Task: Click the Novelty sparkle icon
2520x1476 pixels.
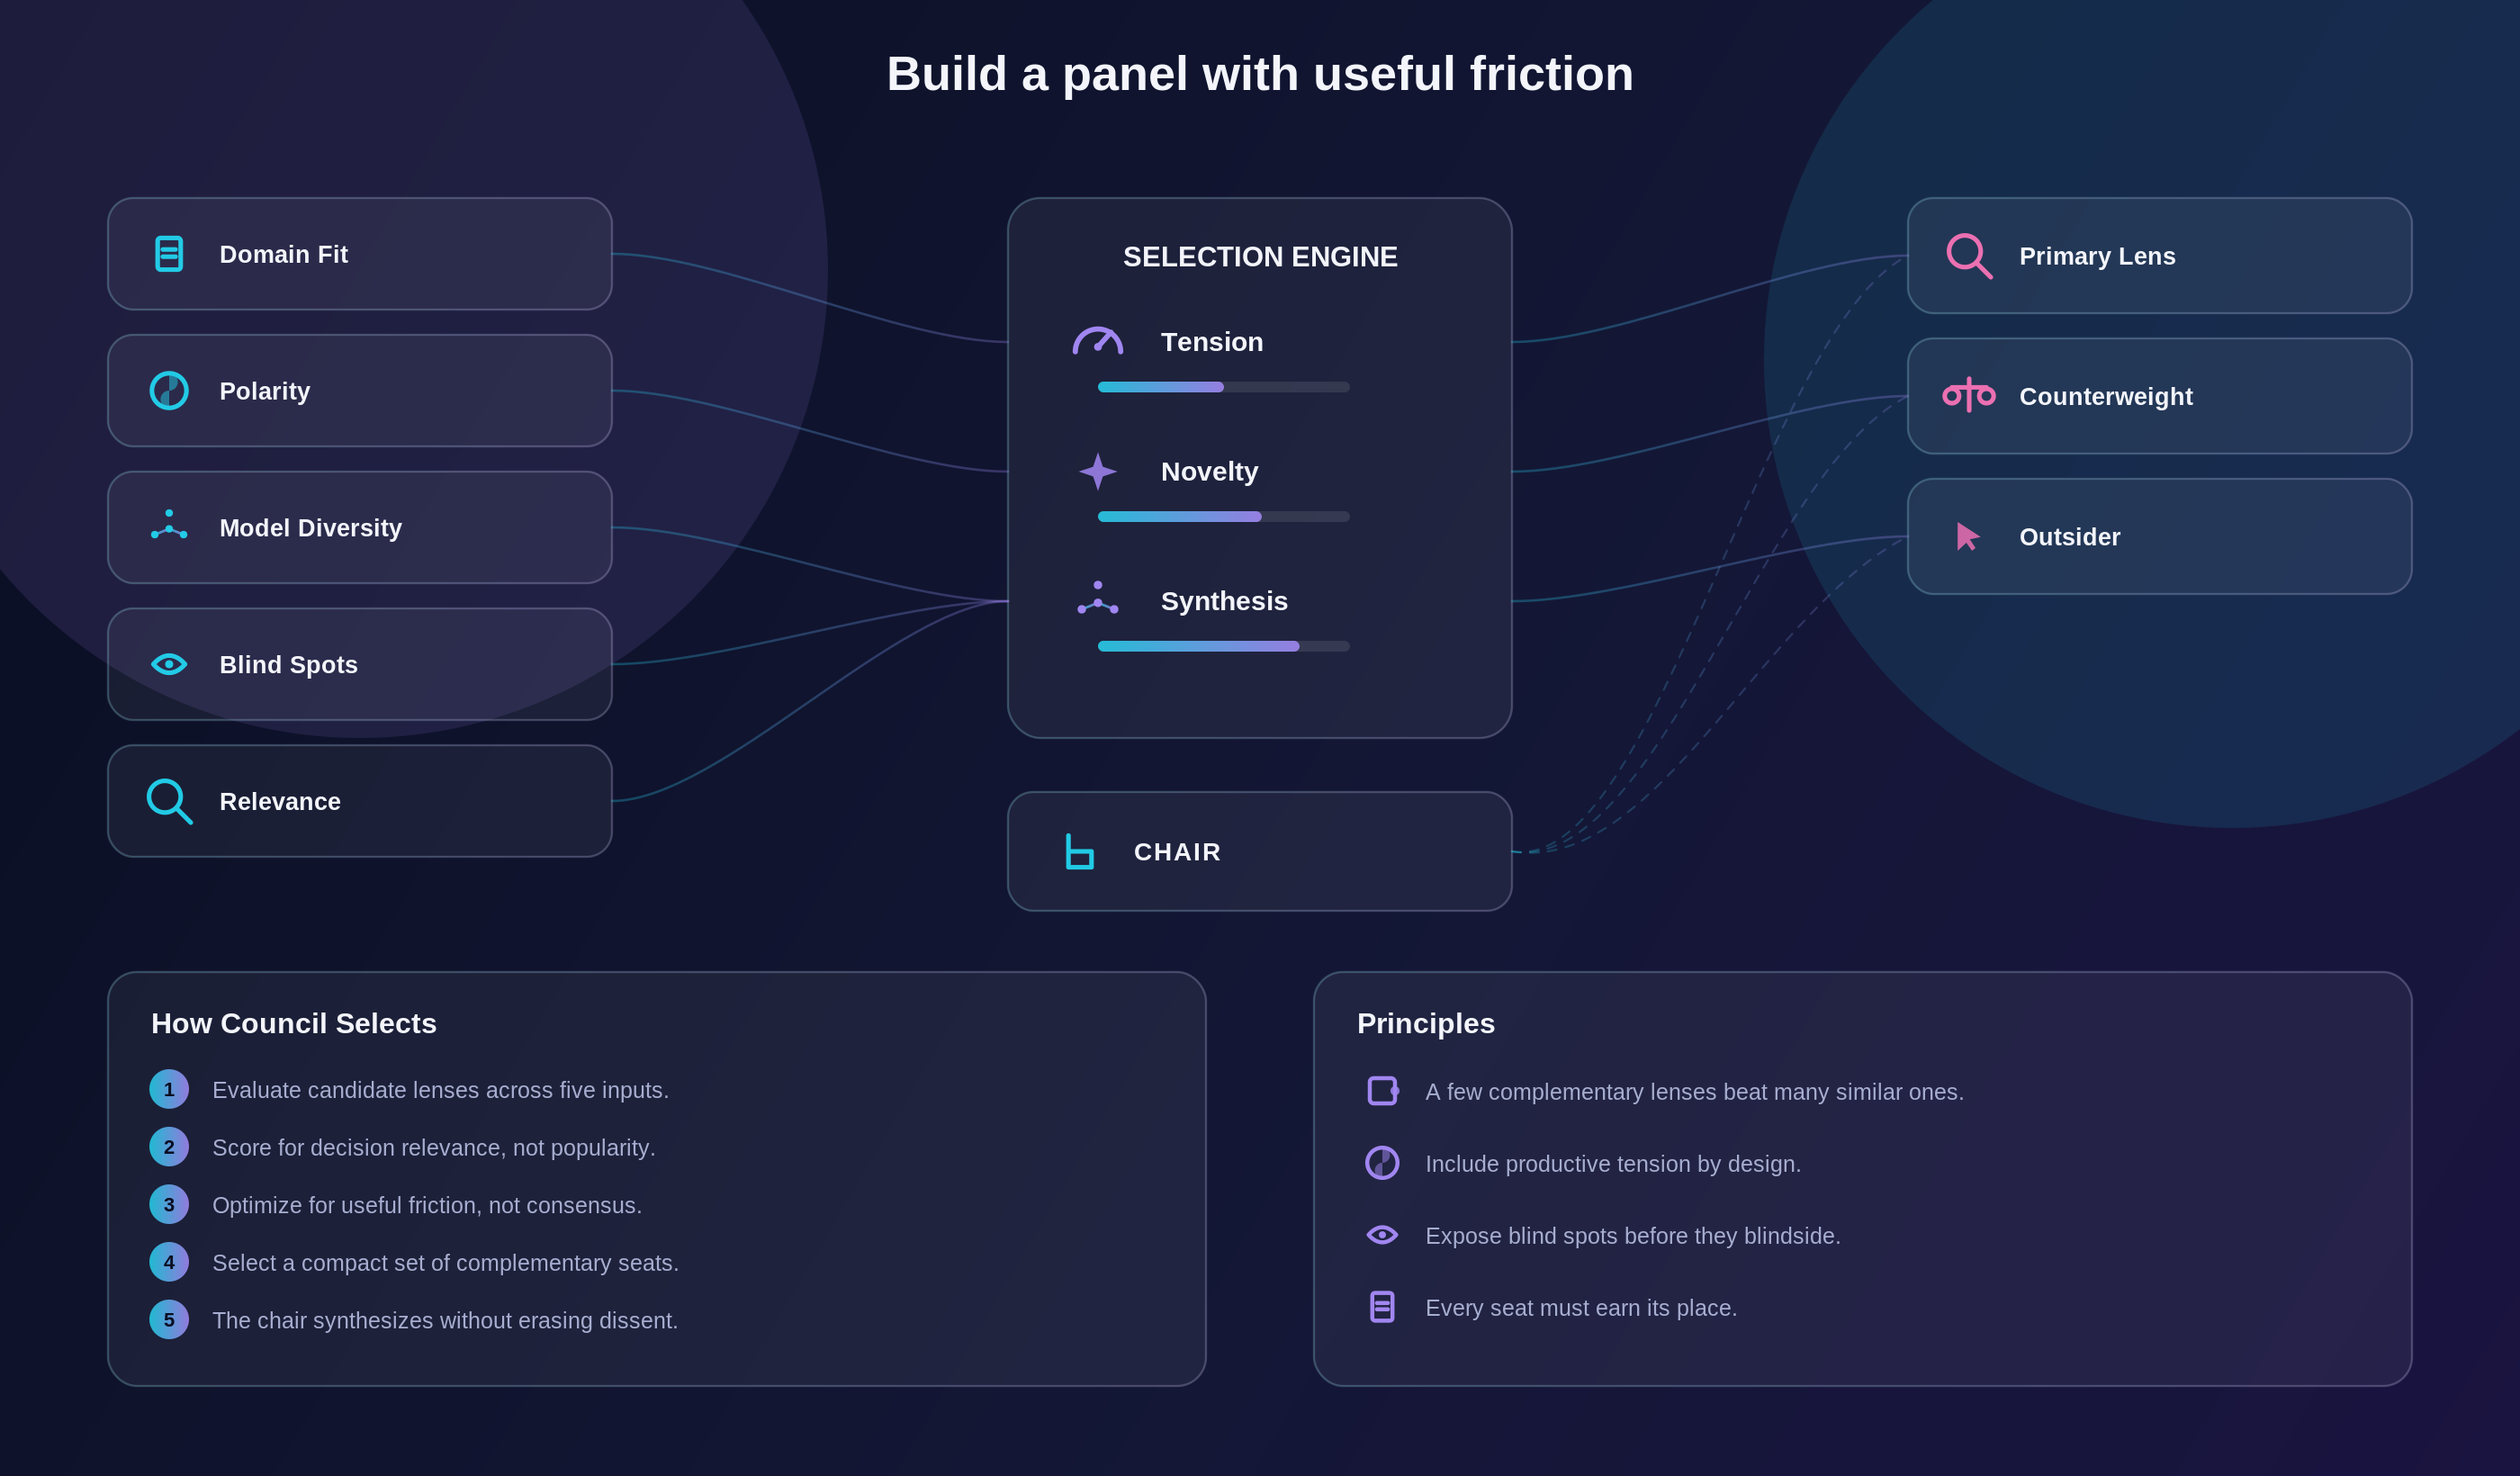Action: coord(1098,471)
